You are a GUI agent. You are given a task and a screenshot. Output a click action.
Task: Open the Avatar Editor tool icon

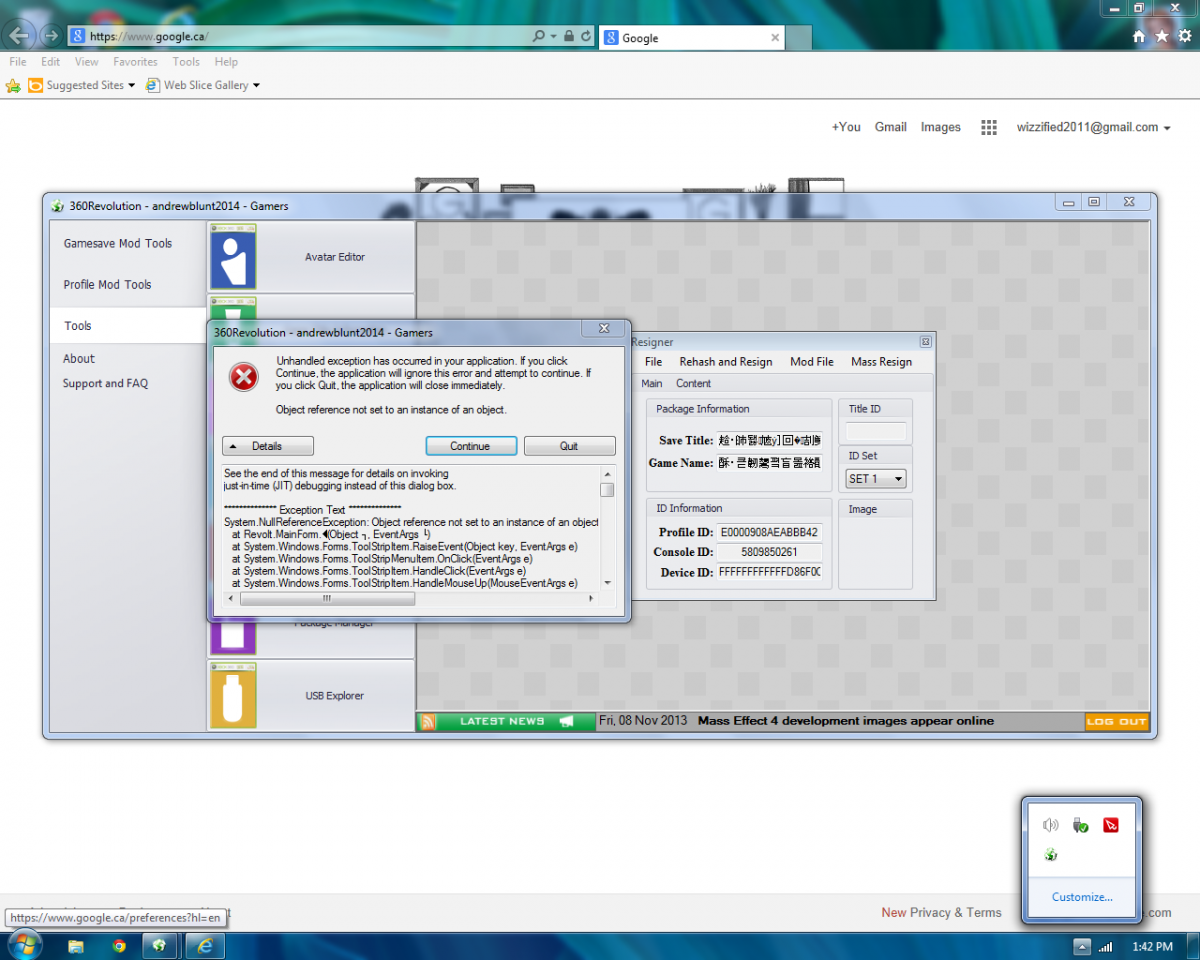click(x=233, y=258)
